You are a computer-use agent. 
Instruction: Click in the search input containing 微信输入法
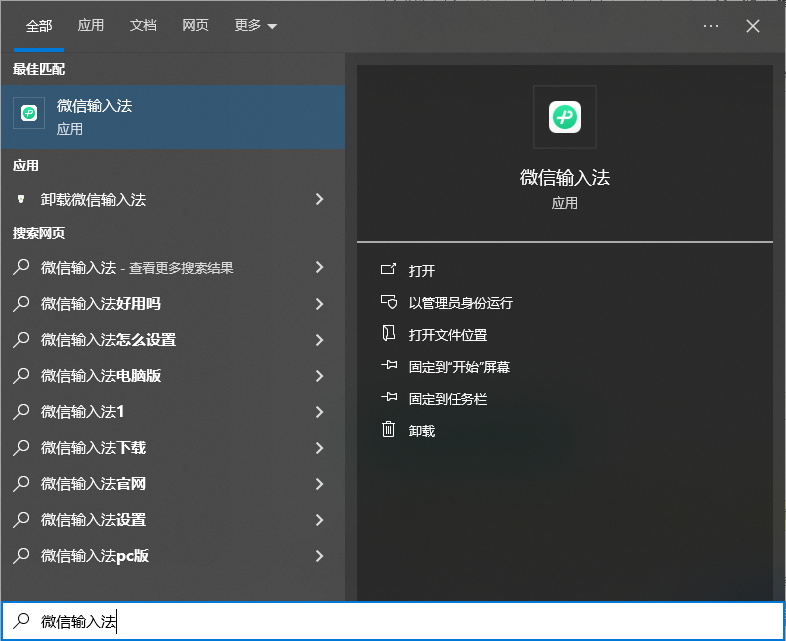tap(392, 621)
